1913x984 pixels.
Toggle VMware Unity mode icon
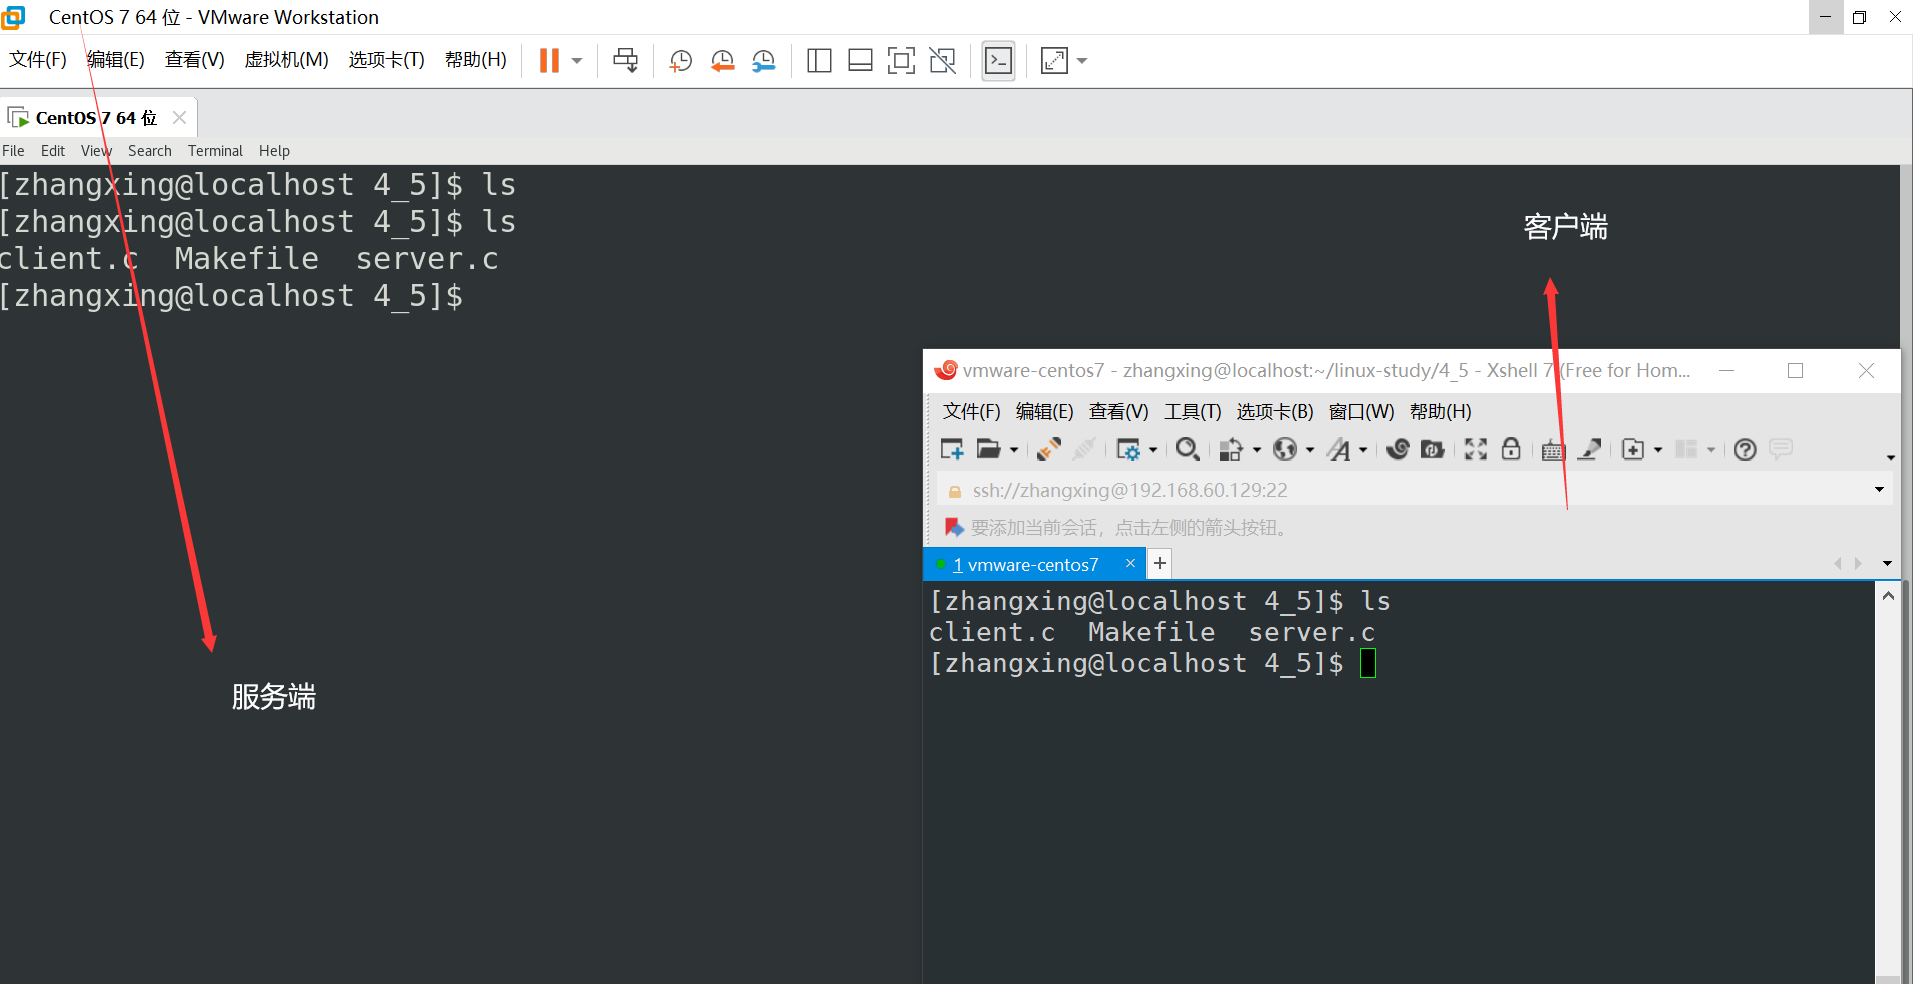(x=942, y=61)
